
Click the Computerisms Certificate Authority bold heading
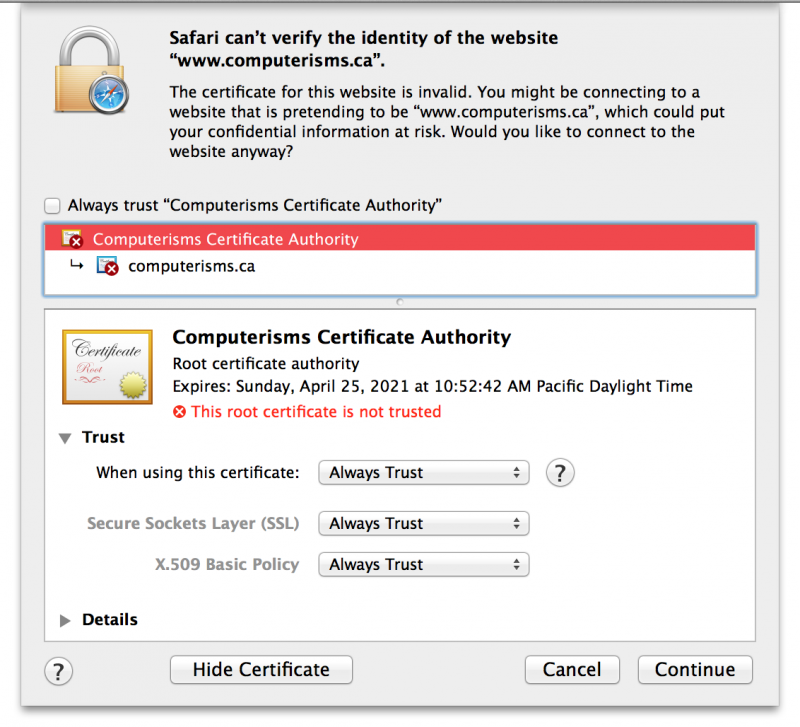[x=341, y=337]
